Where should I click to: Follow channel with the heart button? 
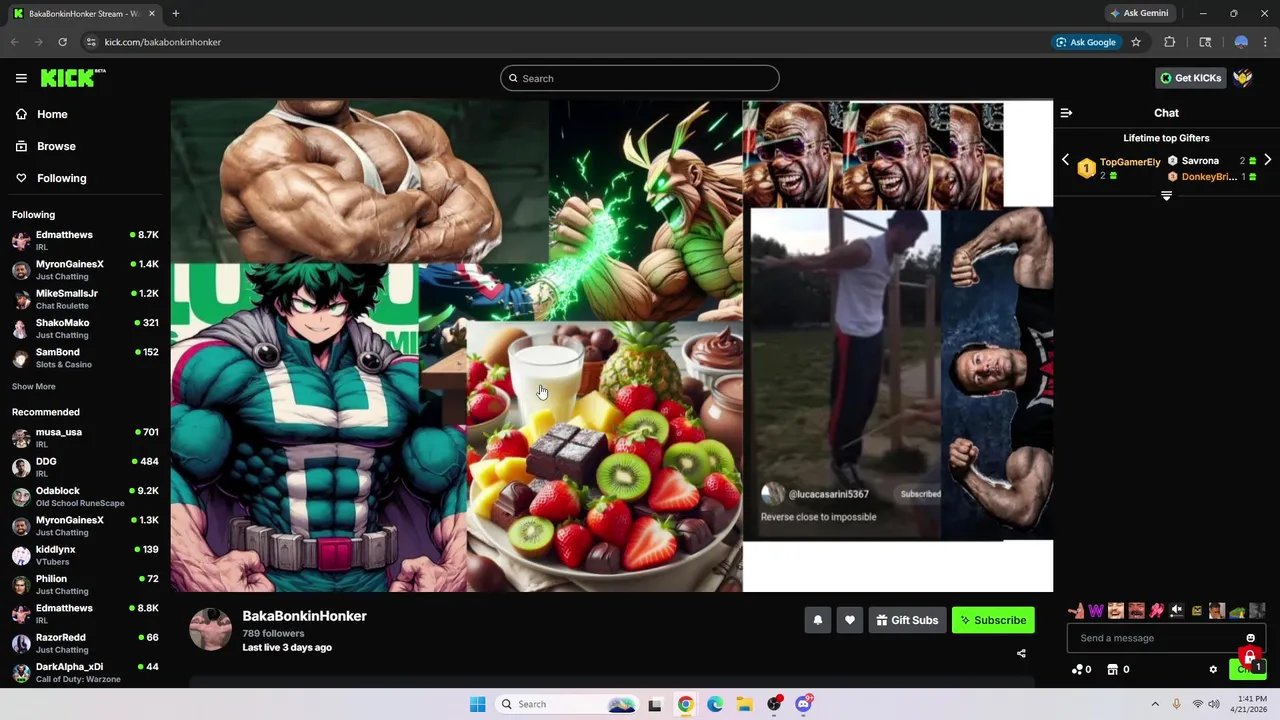point(849,620)
